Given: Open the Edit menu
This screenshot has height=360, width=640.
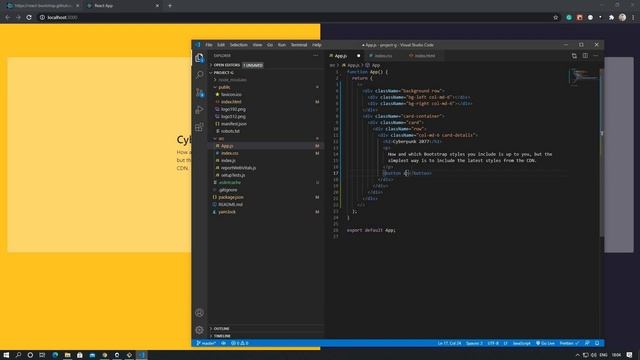Looking at the screenshot, I should click(221, 45).
